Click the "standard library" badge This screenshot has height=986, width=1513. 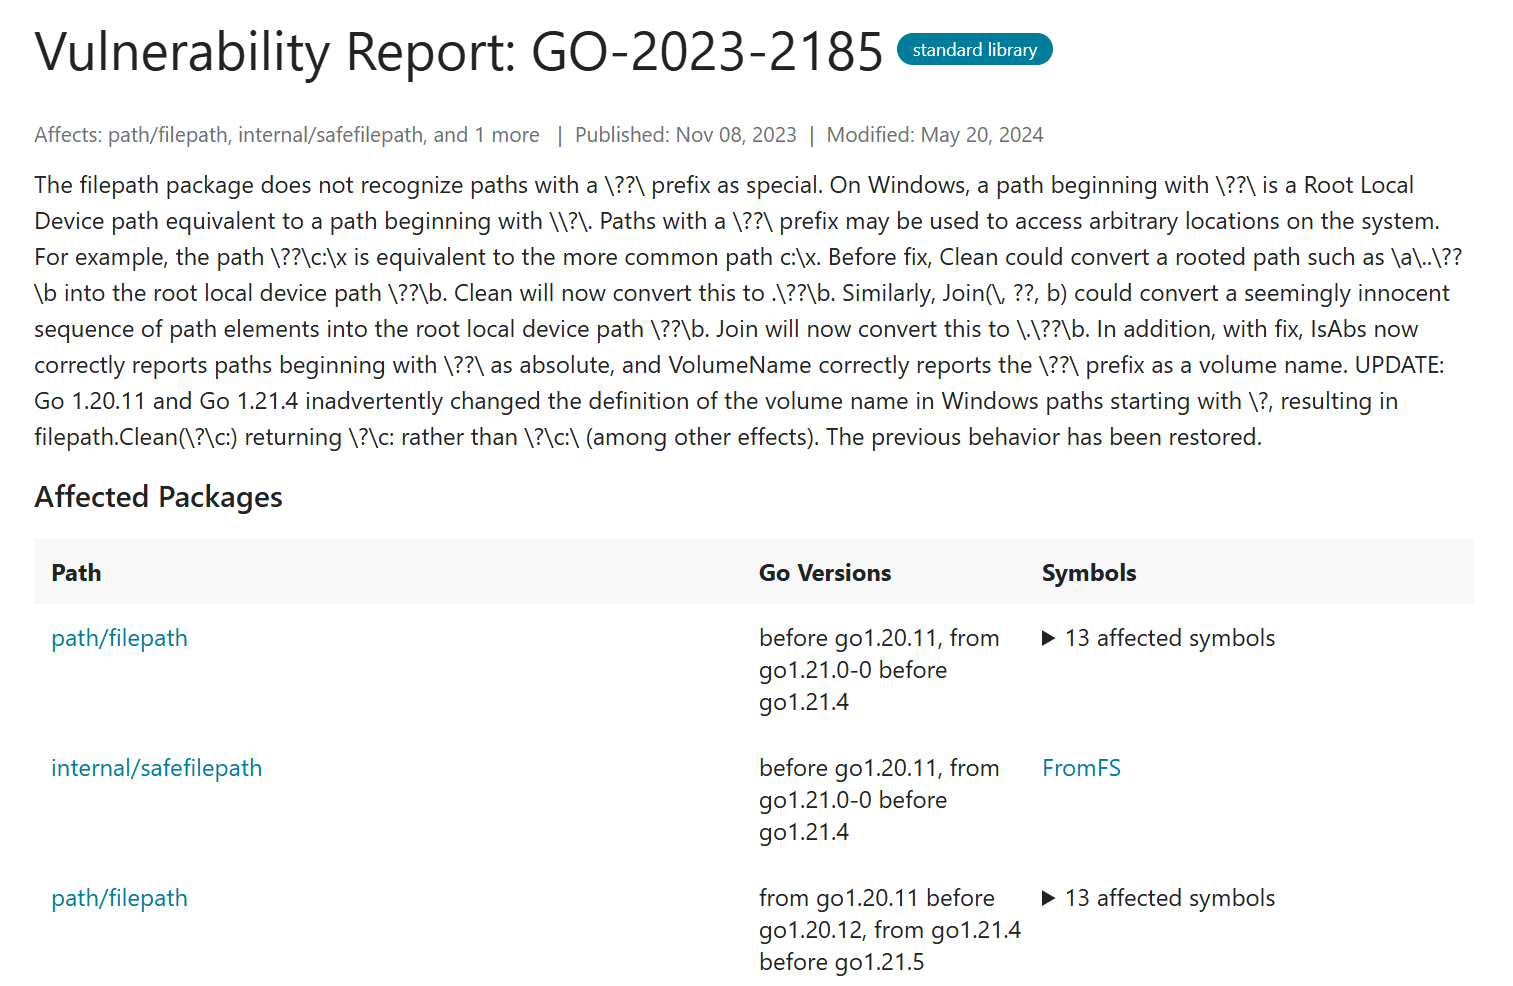tap(974, 50)
